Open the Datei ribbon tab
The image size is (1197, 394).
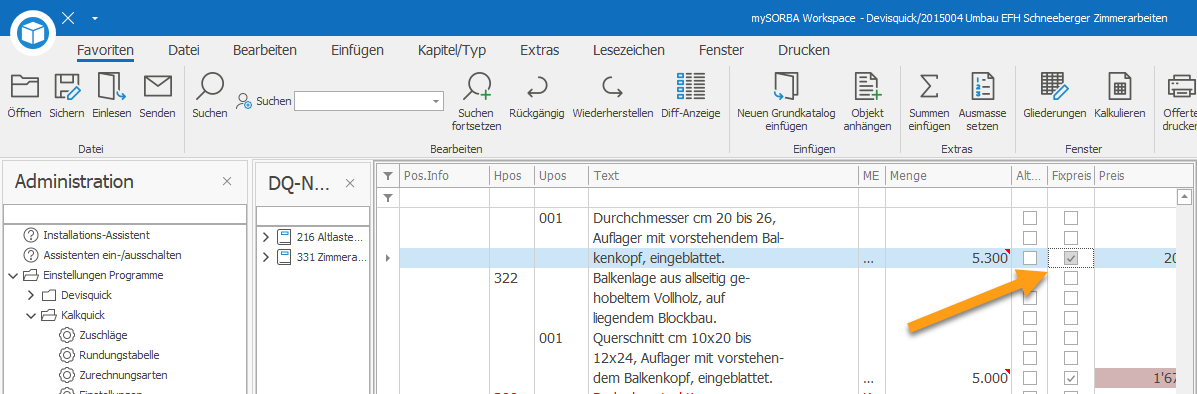(x=183, y=50)
